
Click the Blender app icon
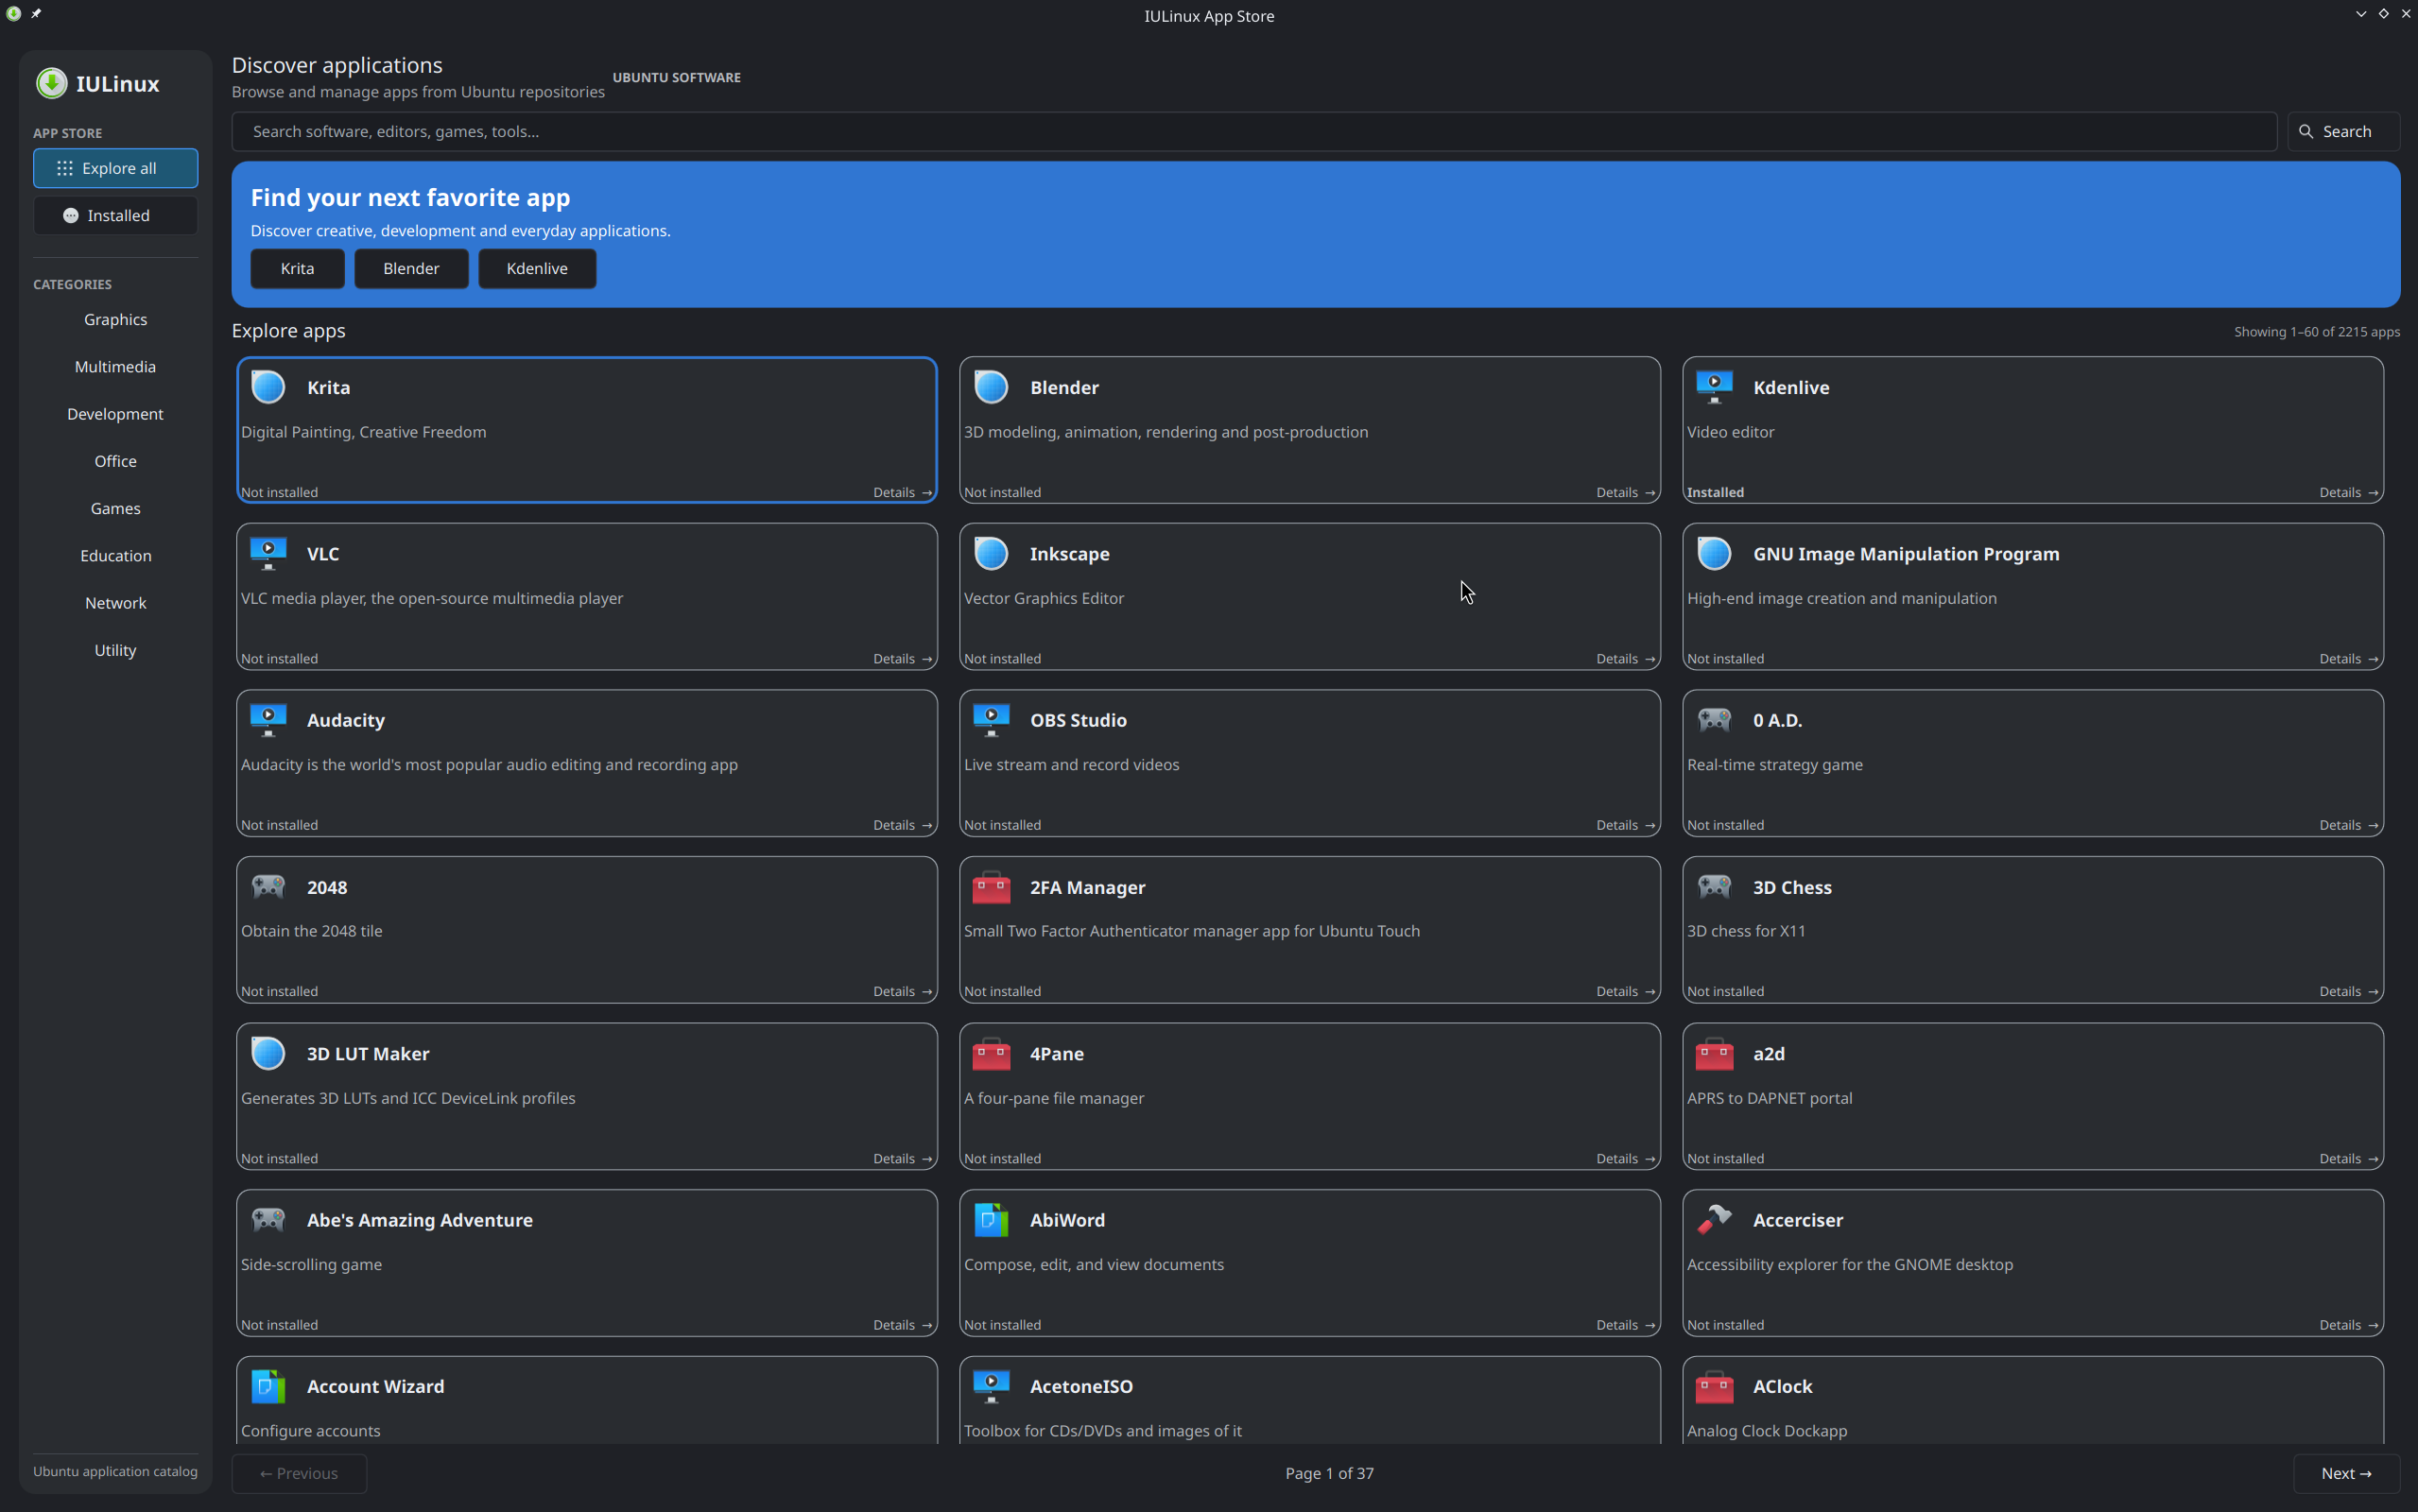pos(991,387)
